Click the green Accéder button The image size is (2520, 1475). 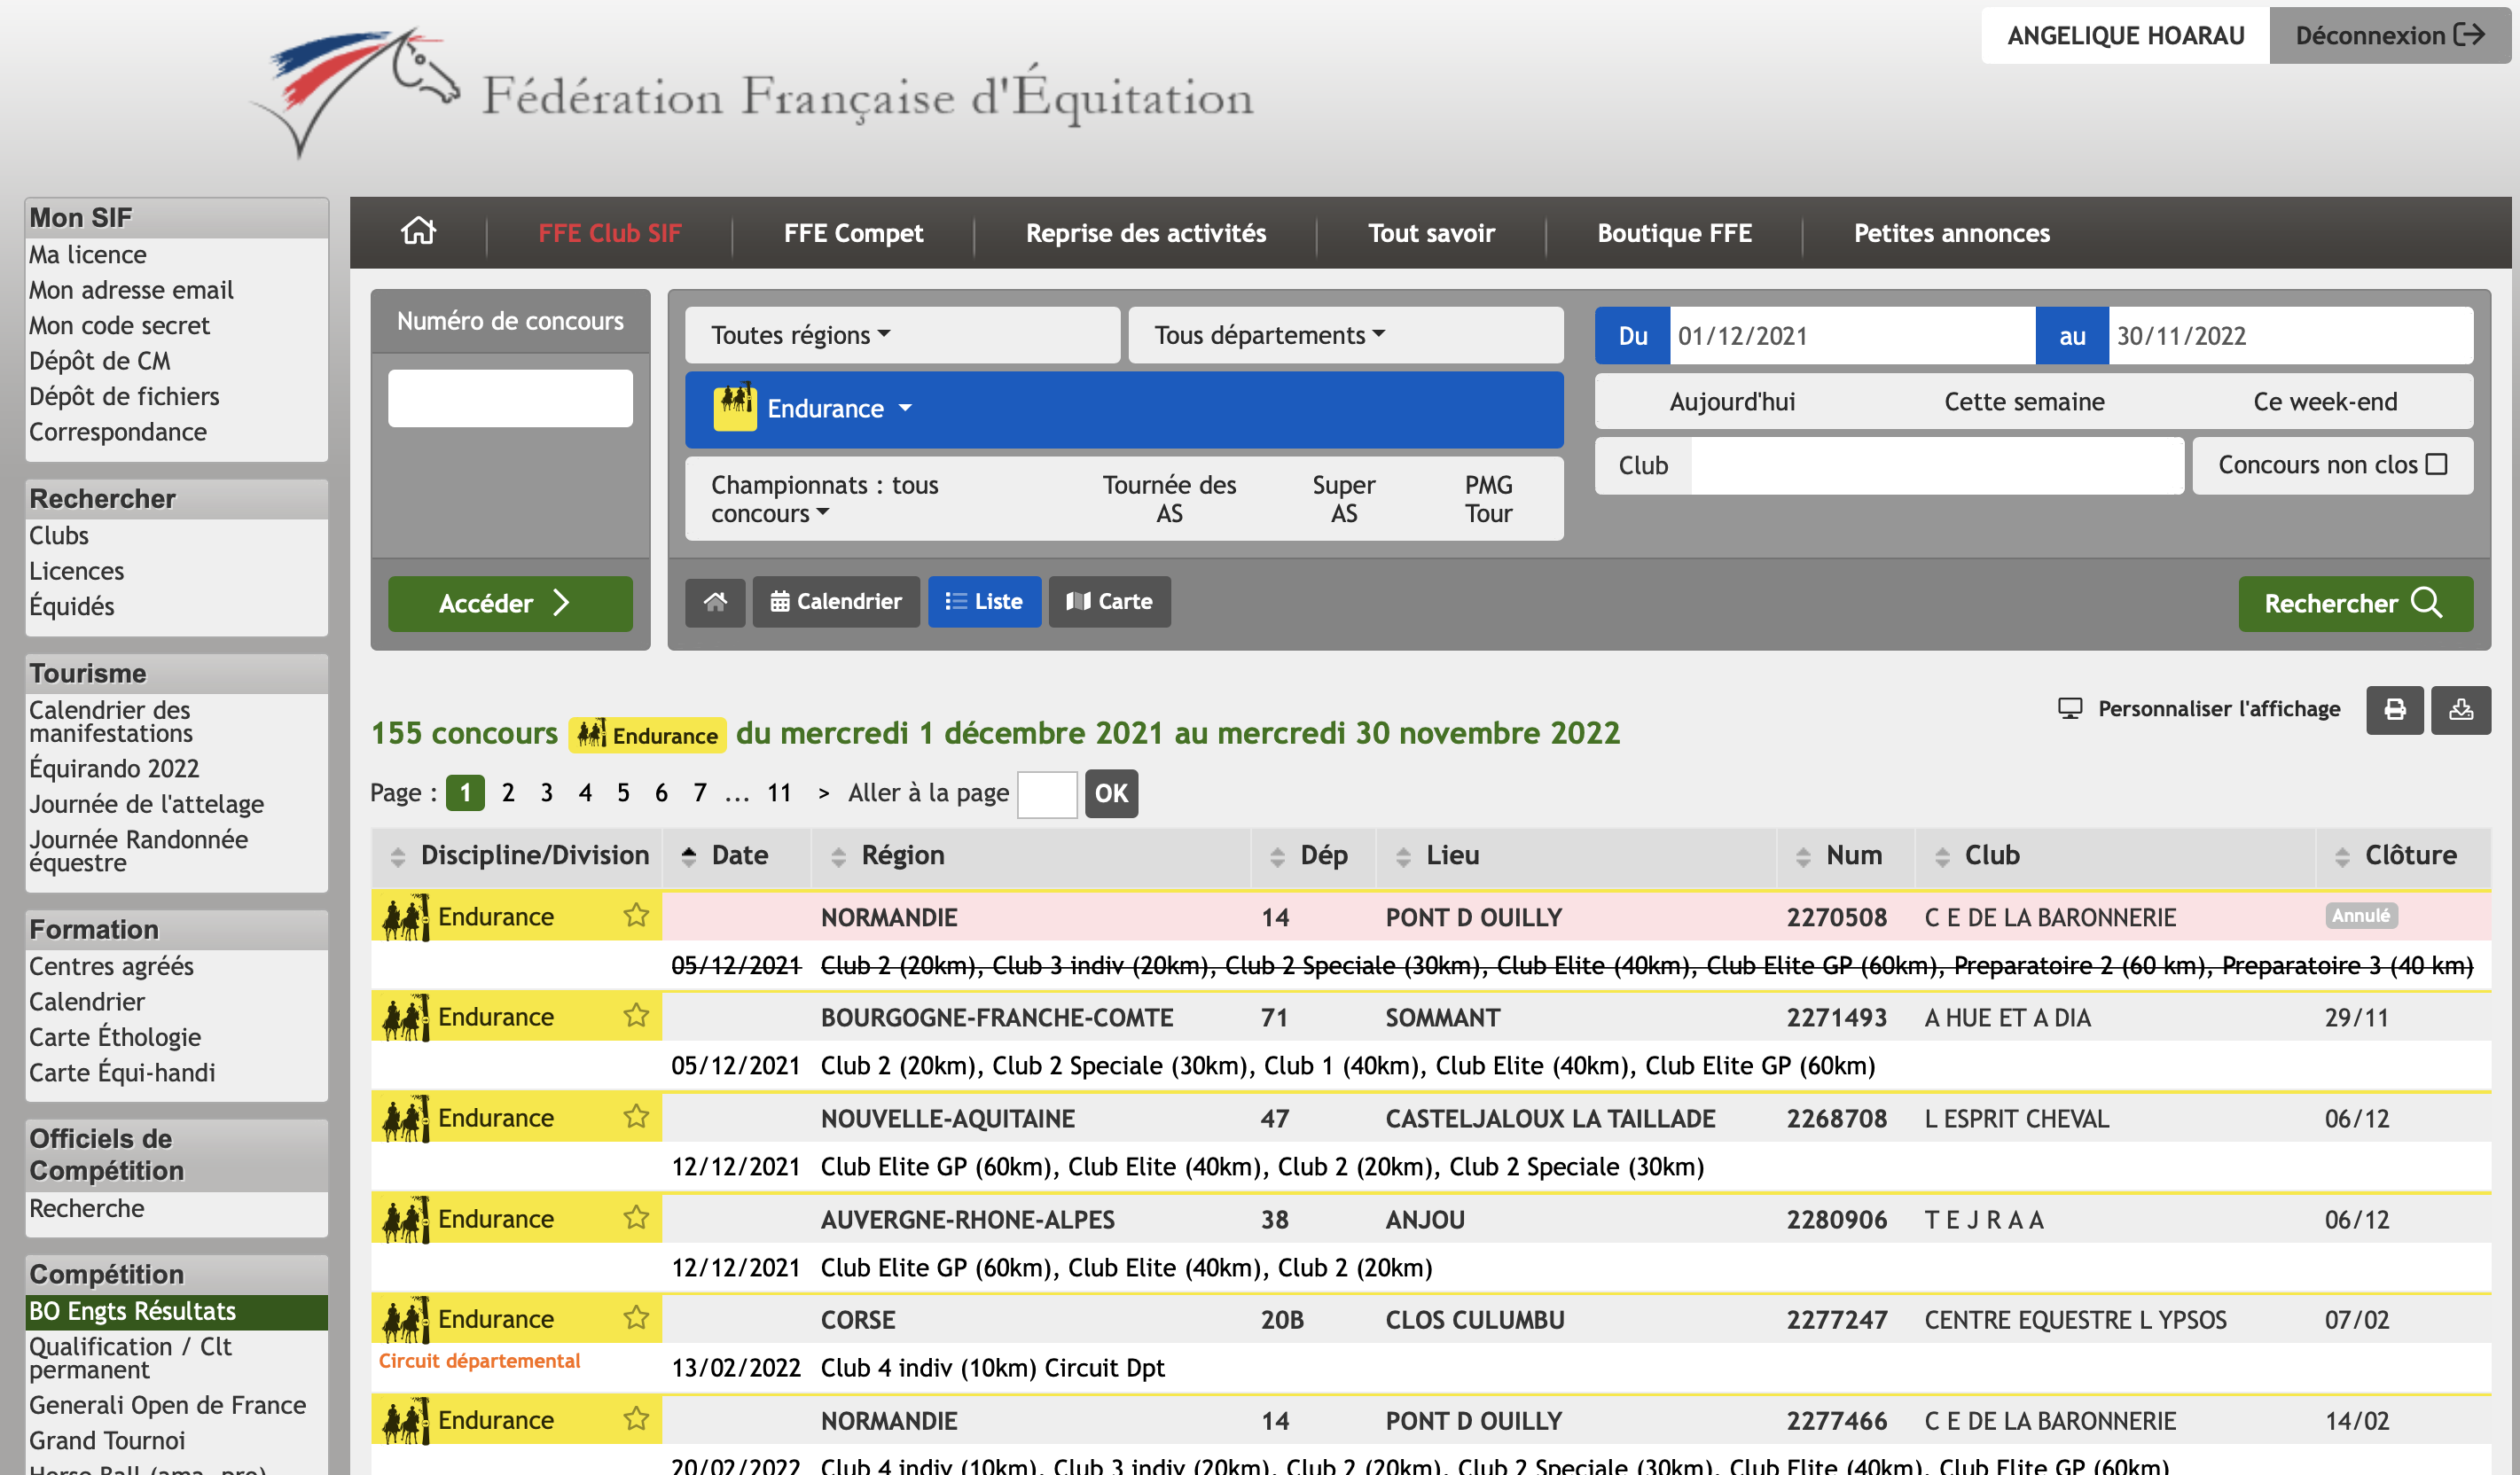(x=510, y=603)
